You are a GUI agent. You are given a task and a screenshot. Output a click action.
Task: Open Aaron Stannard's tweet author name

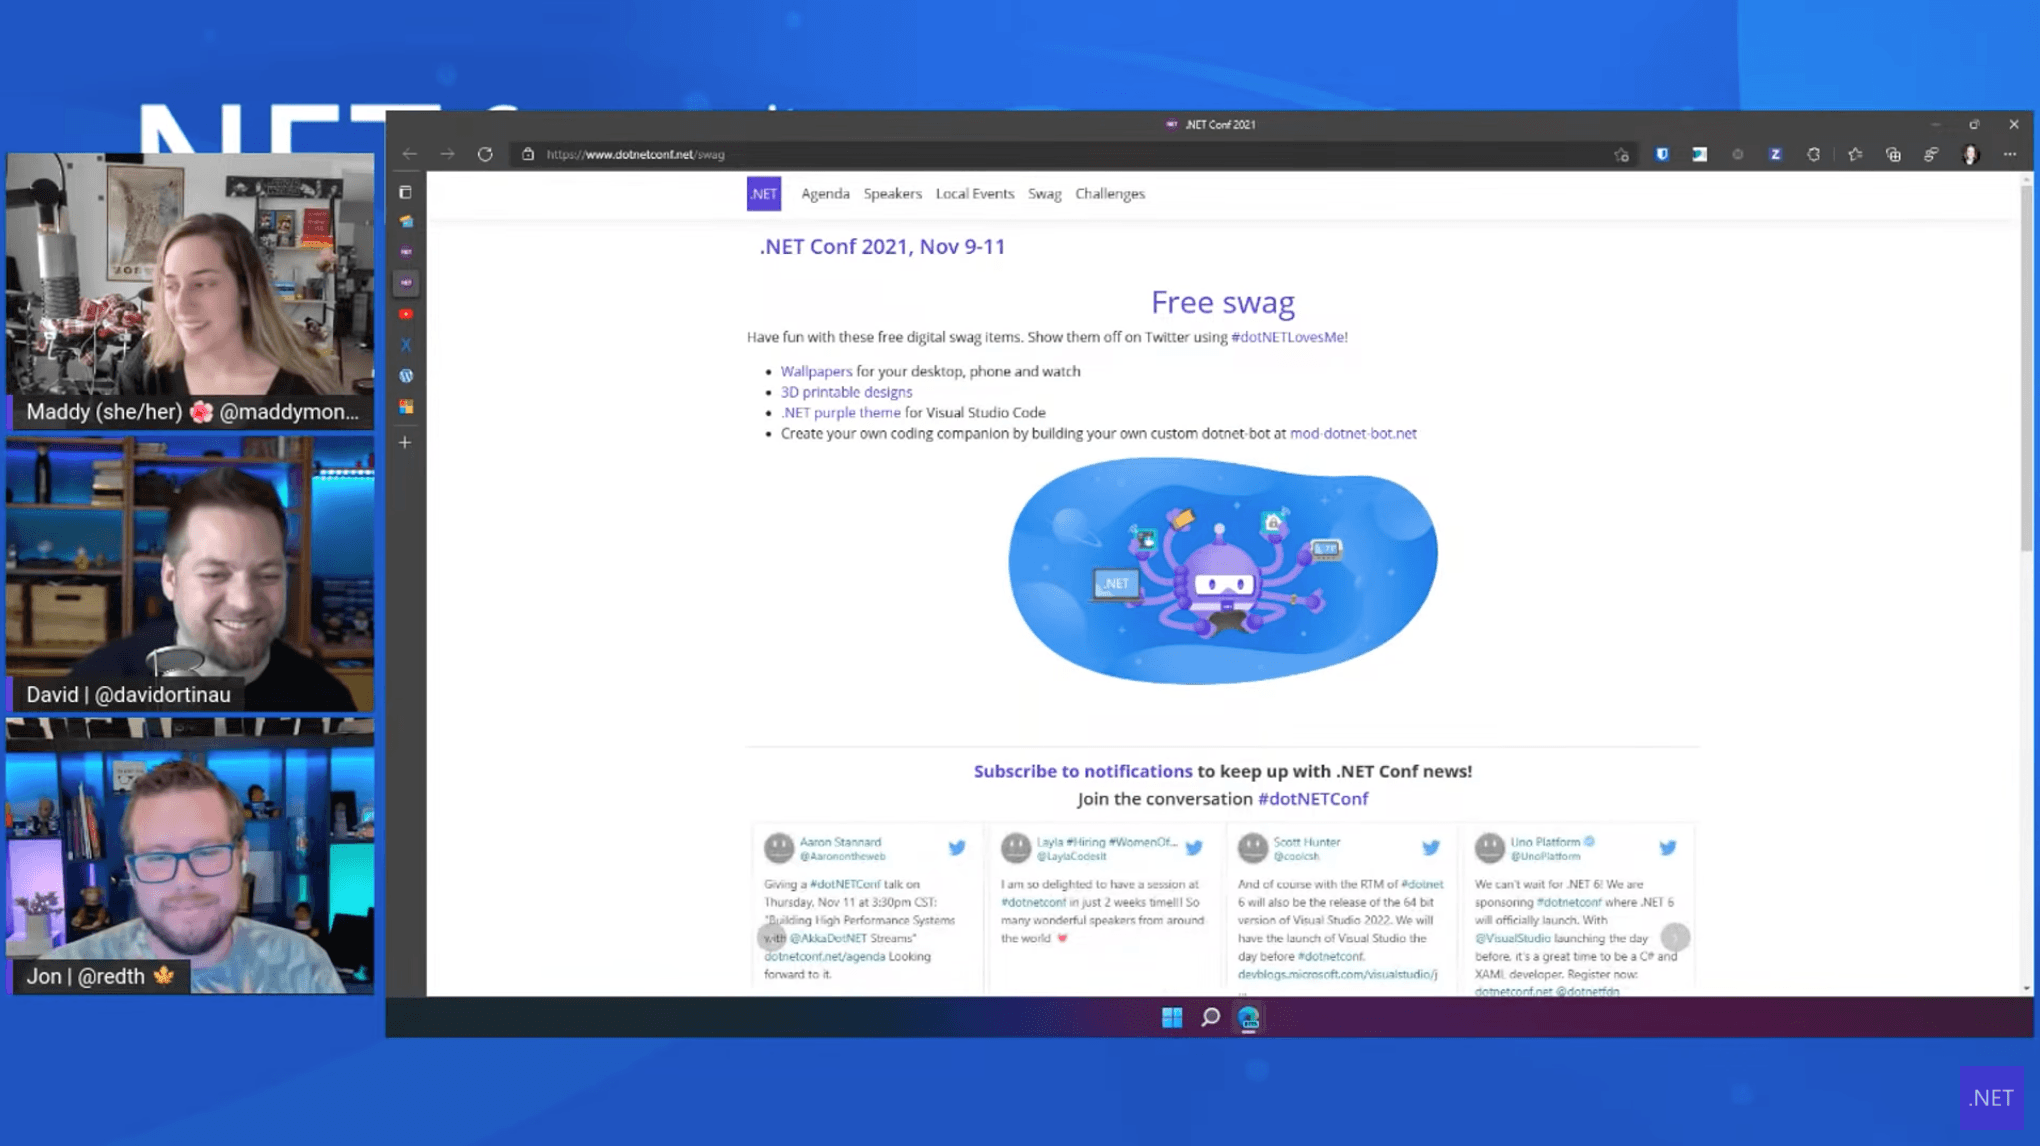point(840,842)
